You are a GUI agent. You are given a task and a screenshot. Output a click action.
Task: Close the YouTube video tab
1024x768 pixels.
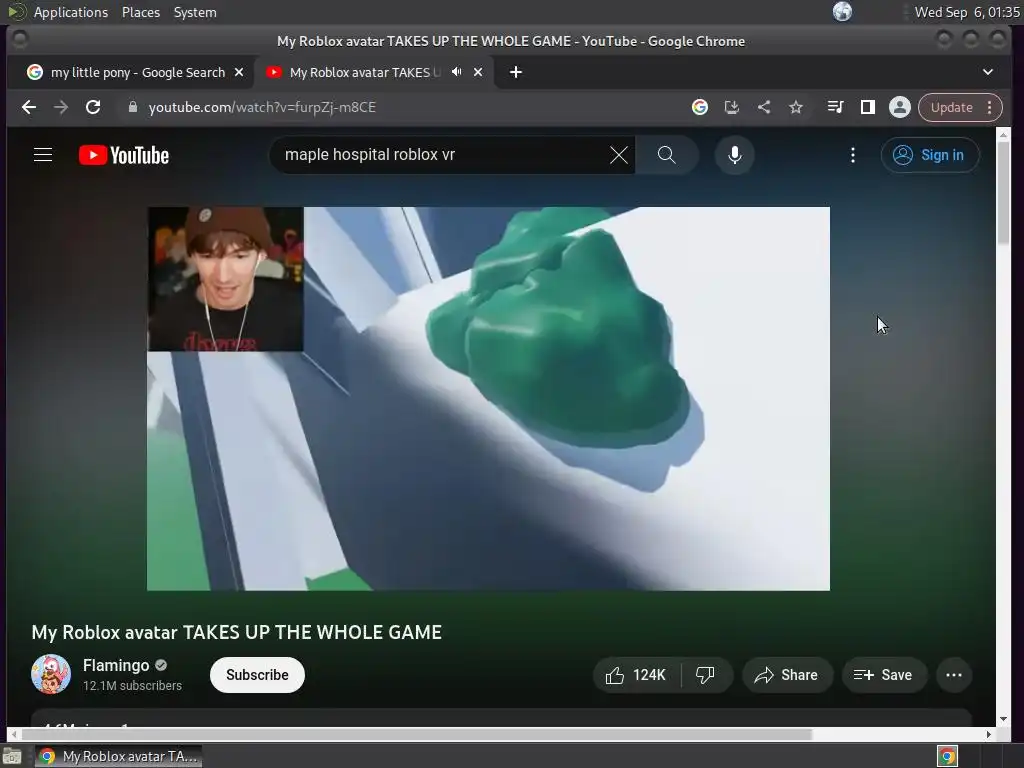click(x=478, y=72)
